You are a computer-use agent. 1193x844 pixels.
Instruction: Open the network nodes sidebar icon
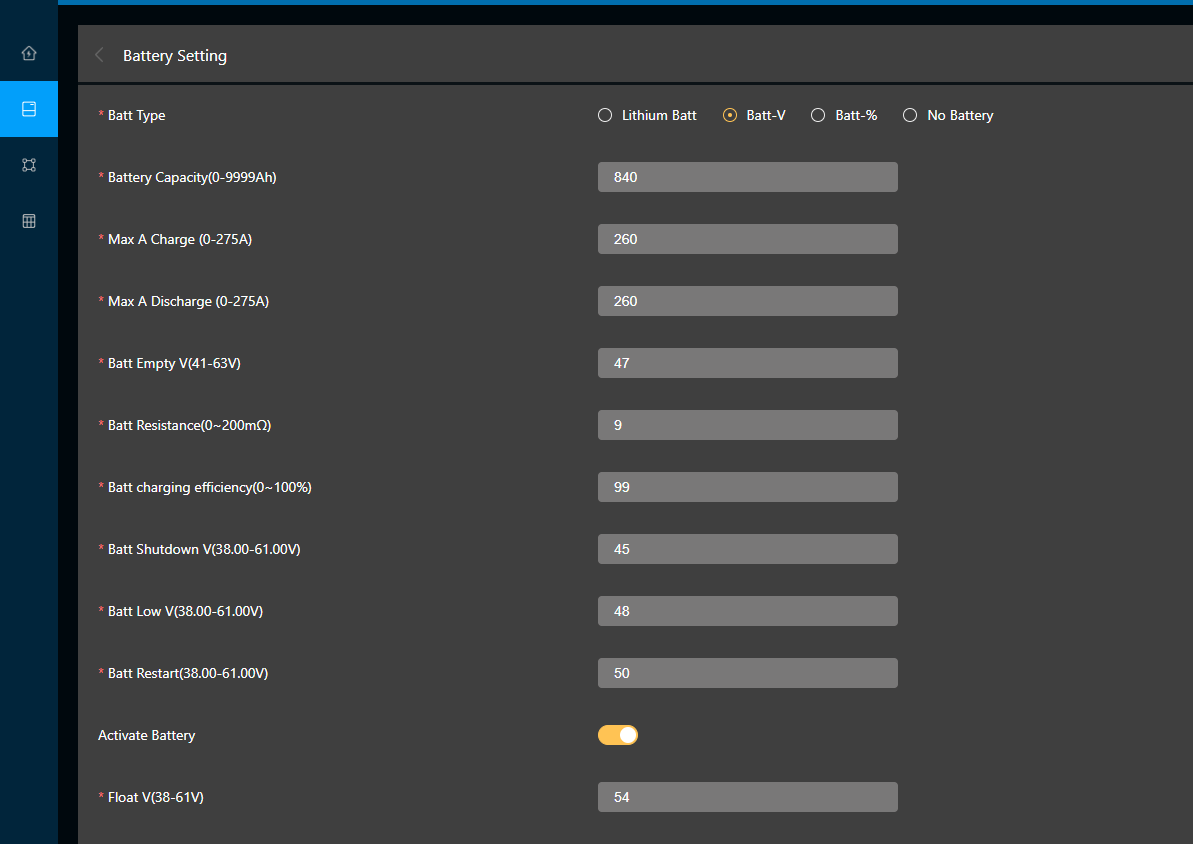click(x=29, y=165)
